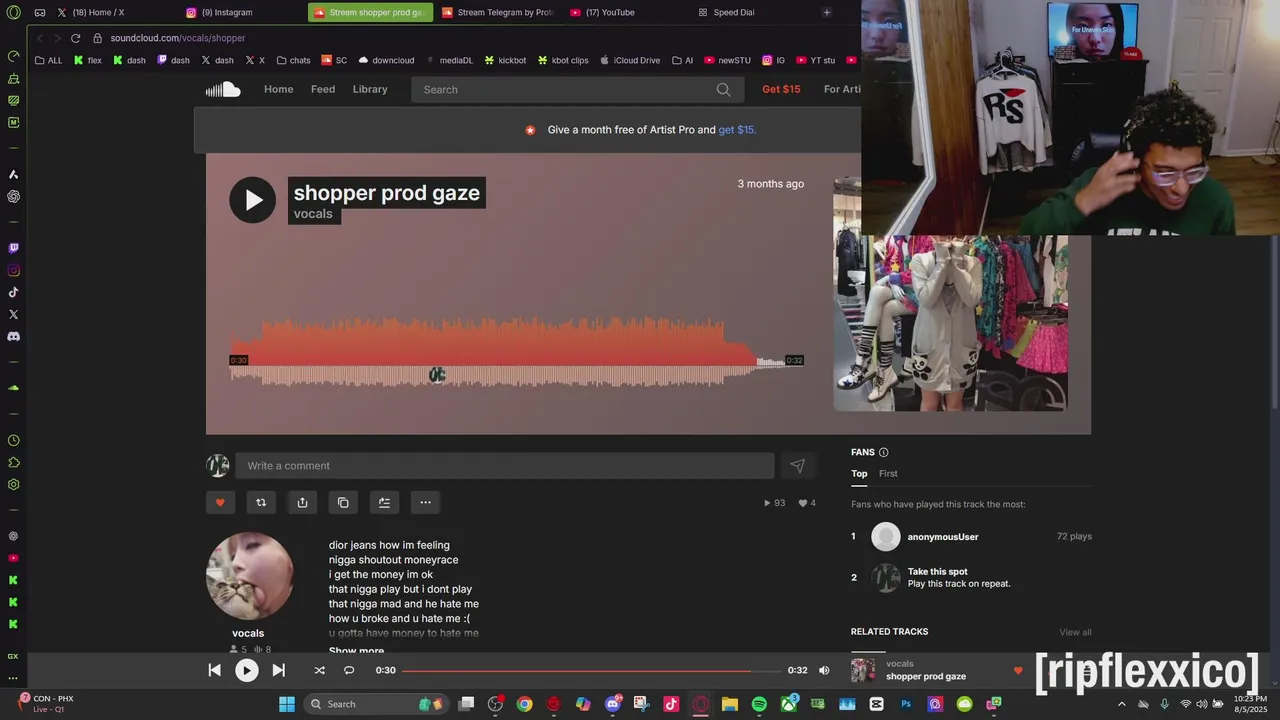Open the Feed page

click(323, 89)
